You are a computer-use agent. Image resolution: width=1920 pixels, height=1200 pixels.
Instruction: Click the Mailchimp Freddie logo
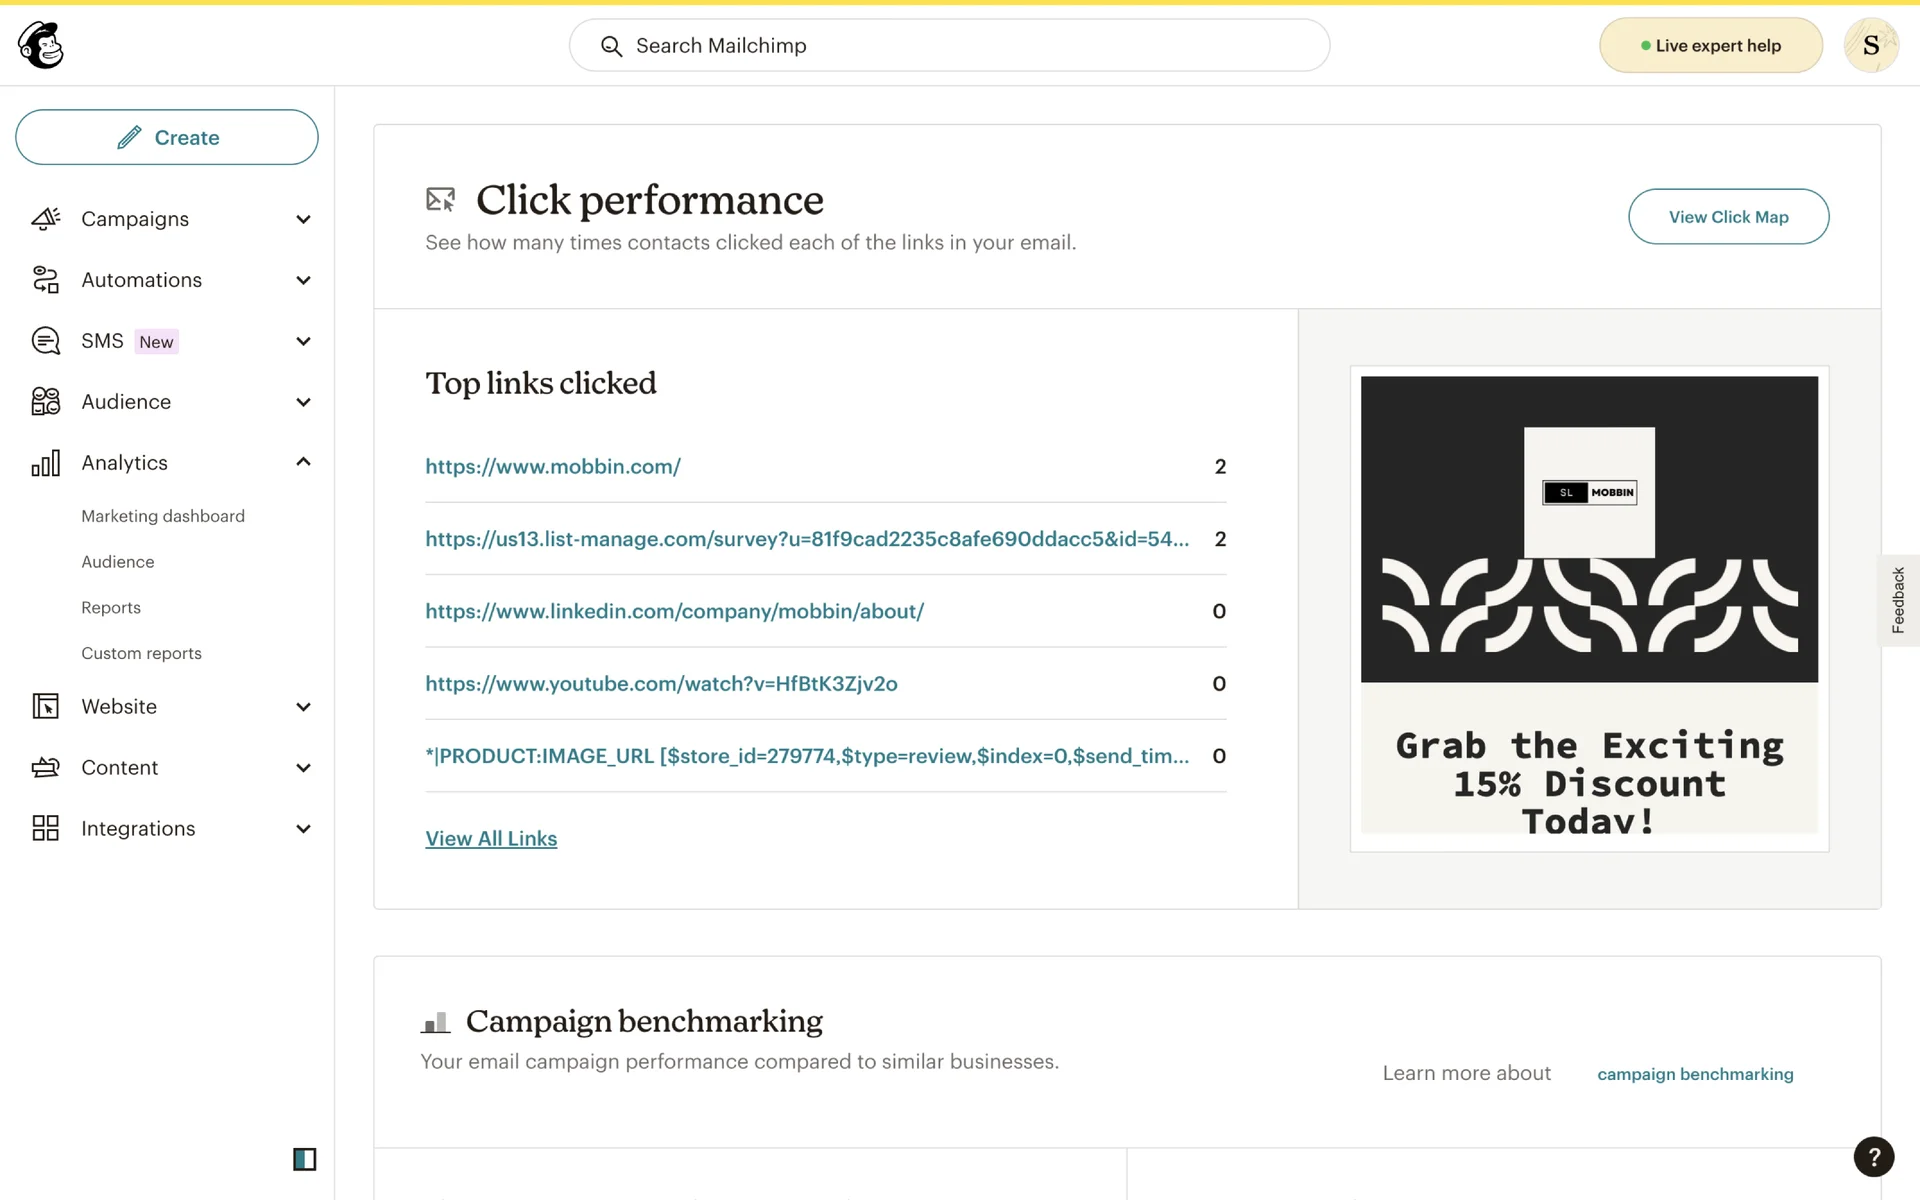[x=41, y=45]
